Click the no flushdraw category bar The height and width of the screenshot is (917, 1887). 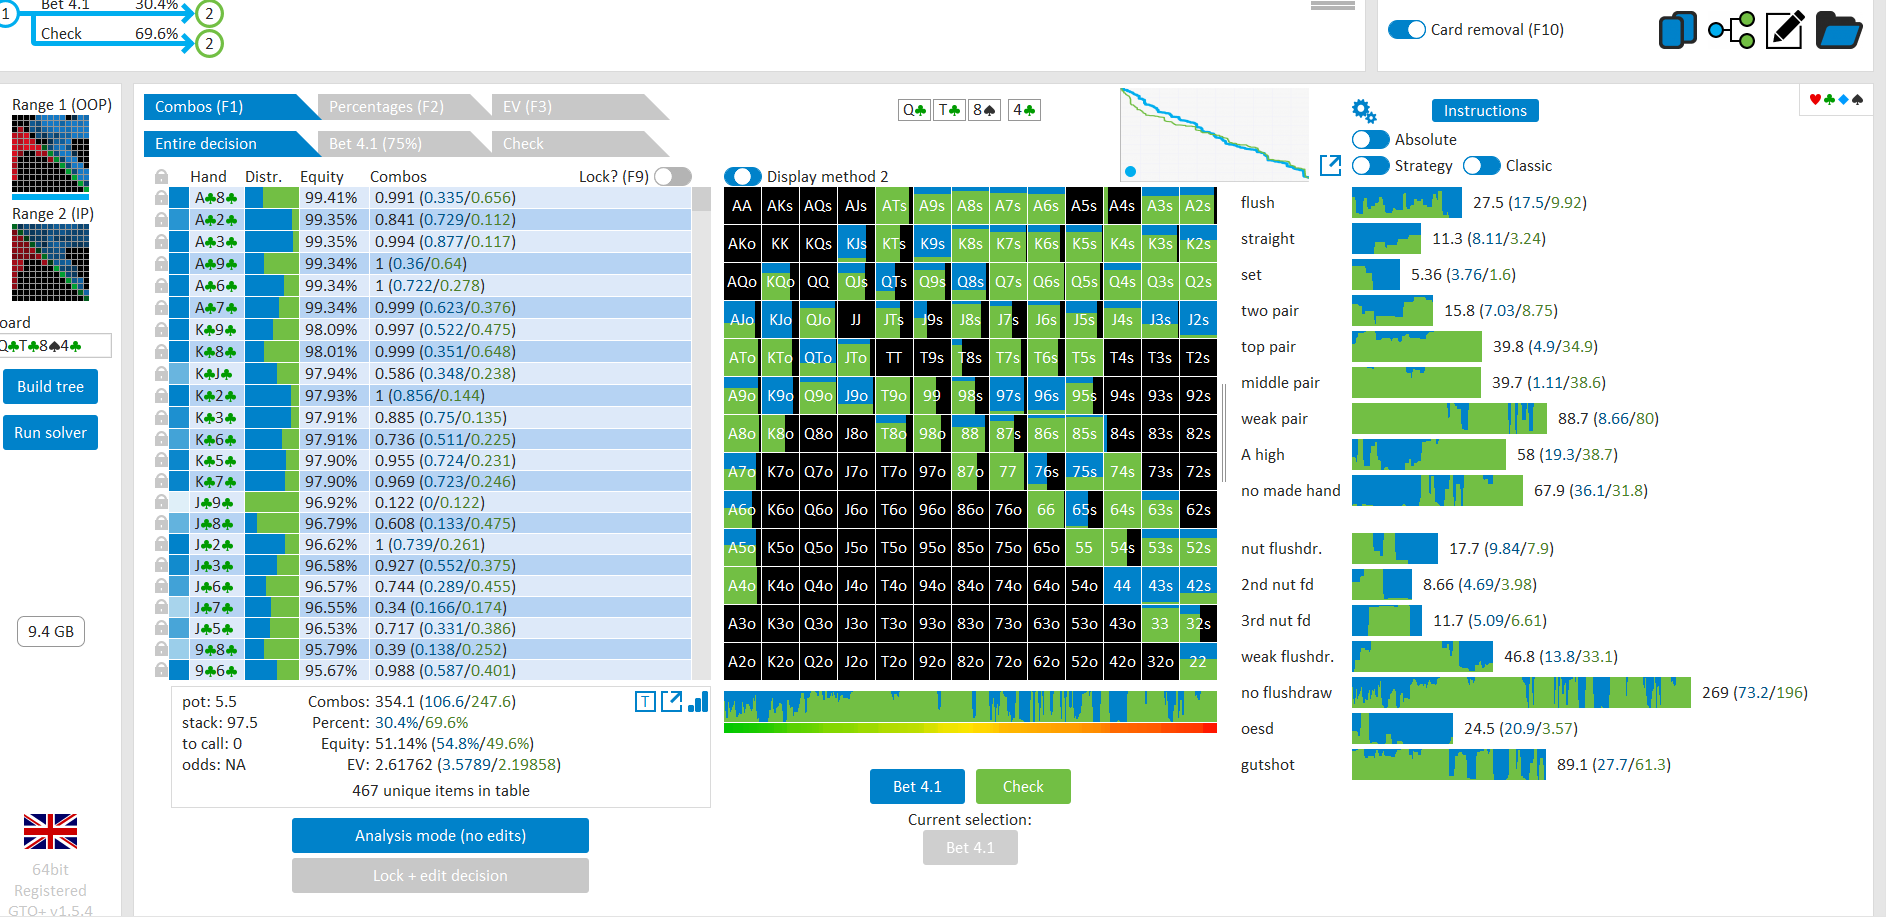click(1521, 693)
